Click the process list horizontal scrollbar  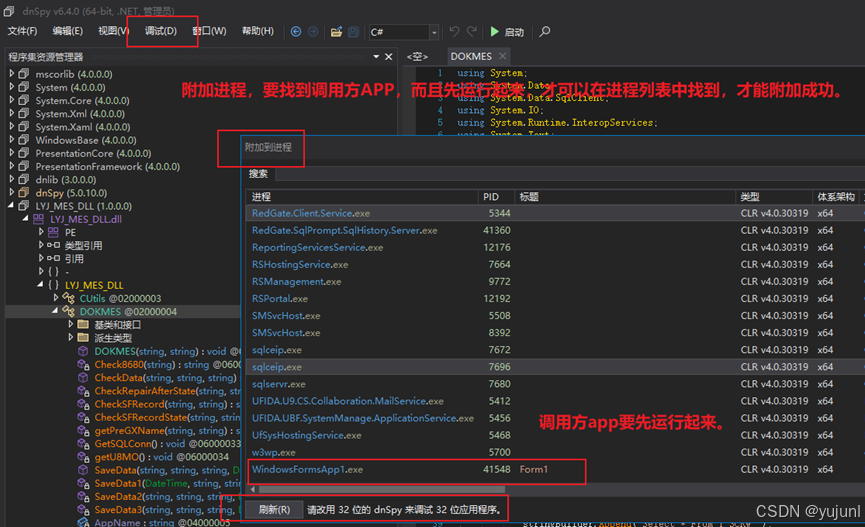pyautogui.click(x=382, y=489)
